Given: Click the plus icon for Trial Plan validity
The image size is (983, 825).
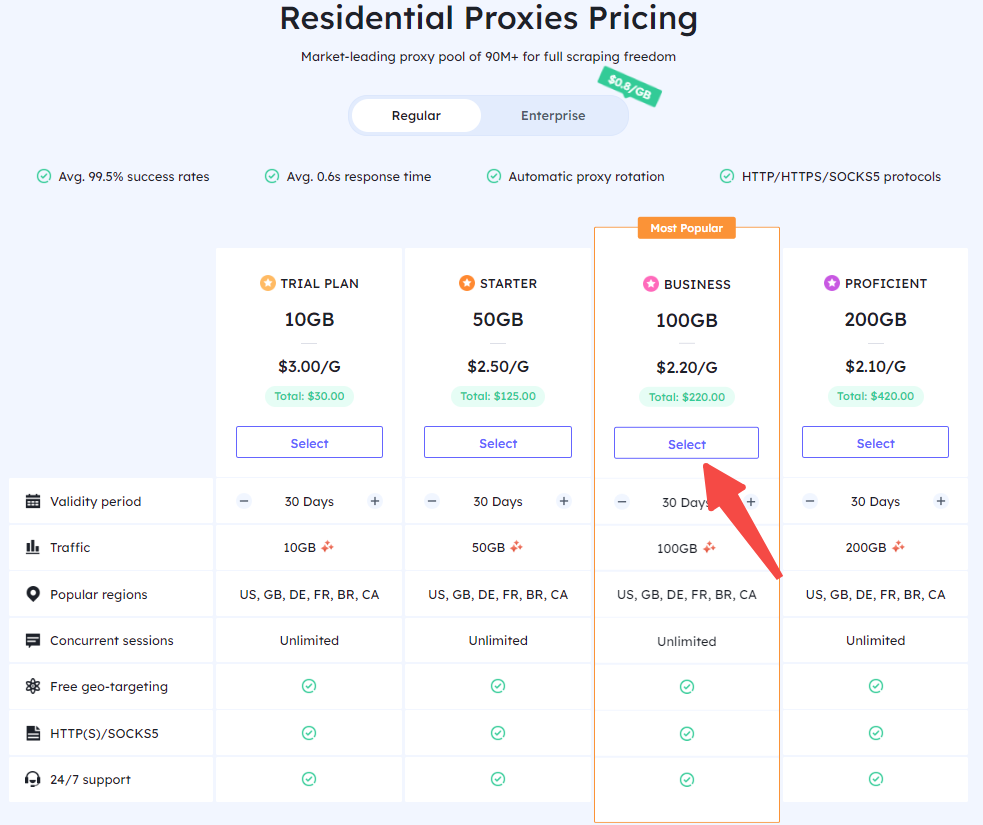Looking at the screenshot, I should click(375, 501).
